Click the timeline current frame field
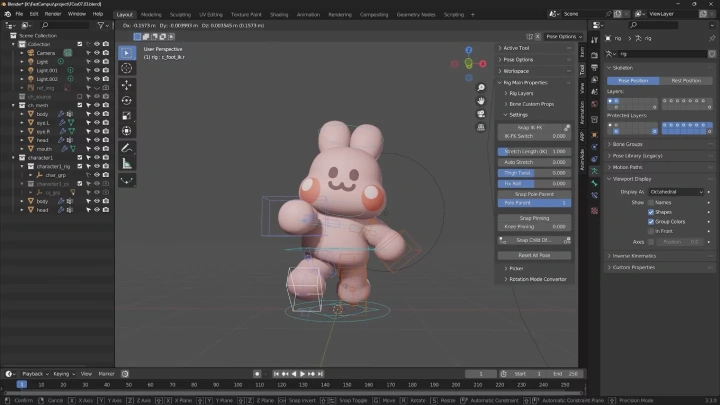720x405 pixels. [481, 374]
